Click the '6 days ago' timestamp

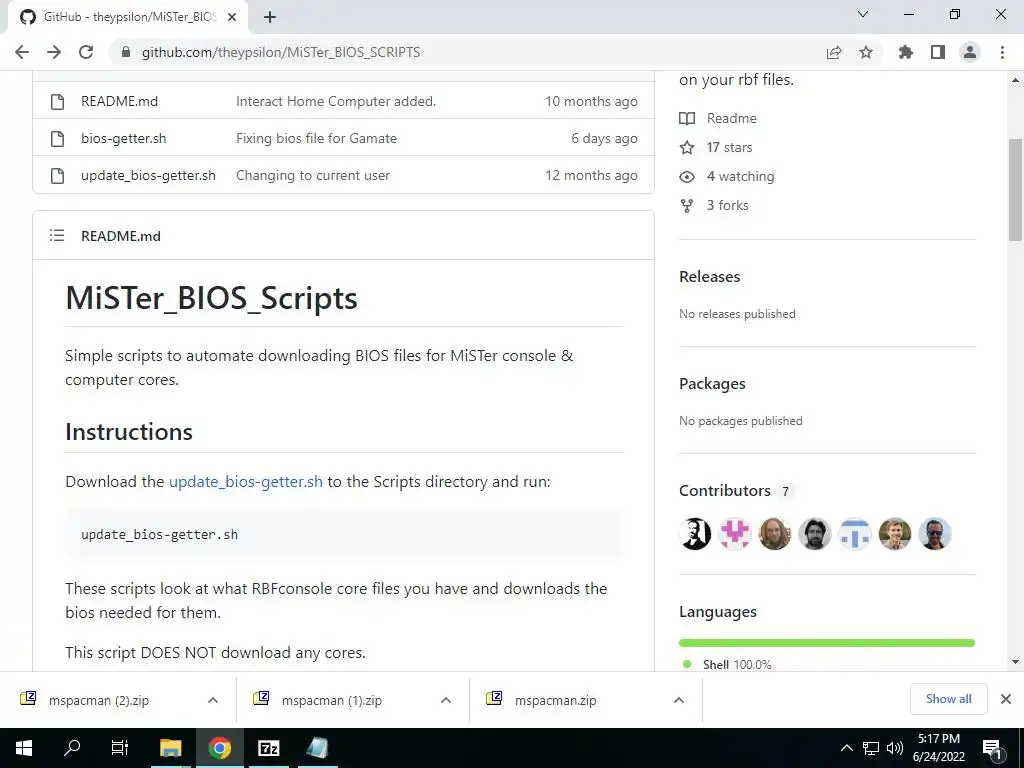coord(604,138)
